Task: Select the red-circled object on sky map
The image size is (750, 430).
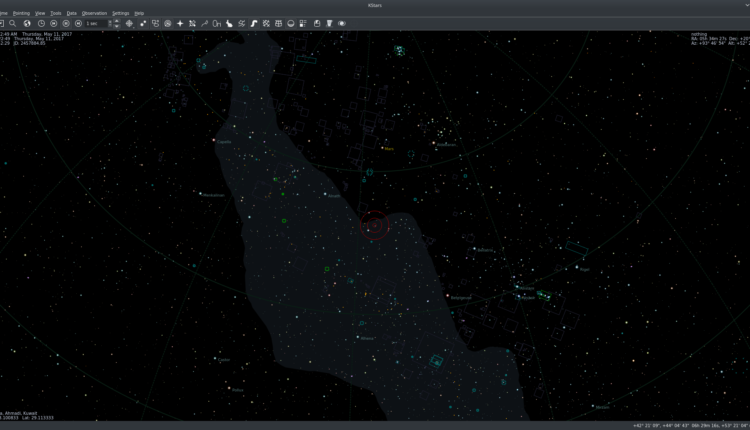Action: pyautogui.click(x=374, y=225)
